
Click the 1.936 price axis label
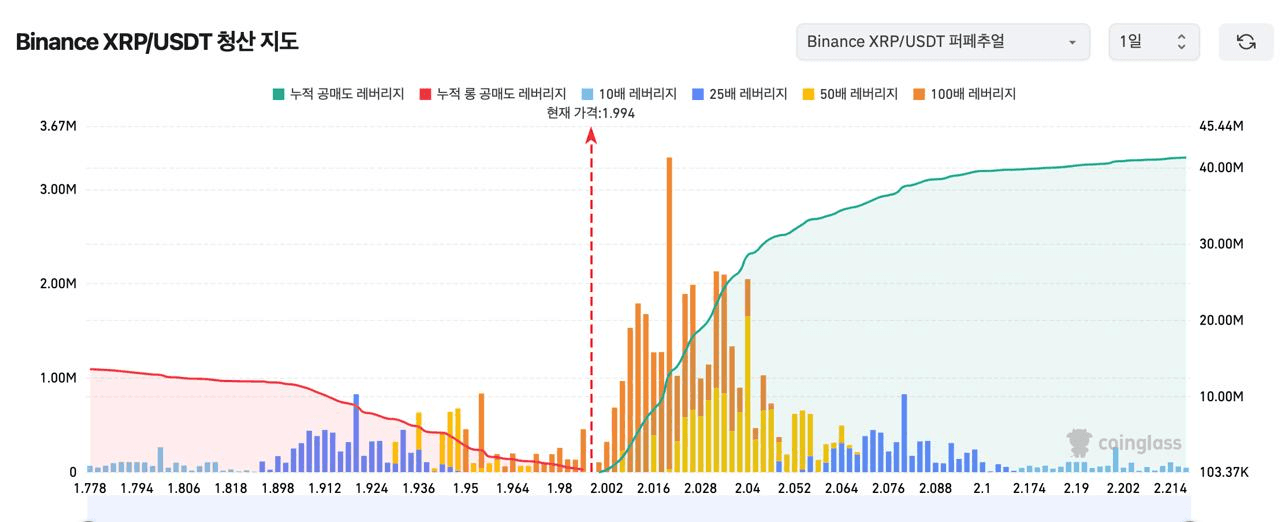point(419,488)
